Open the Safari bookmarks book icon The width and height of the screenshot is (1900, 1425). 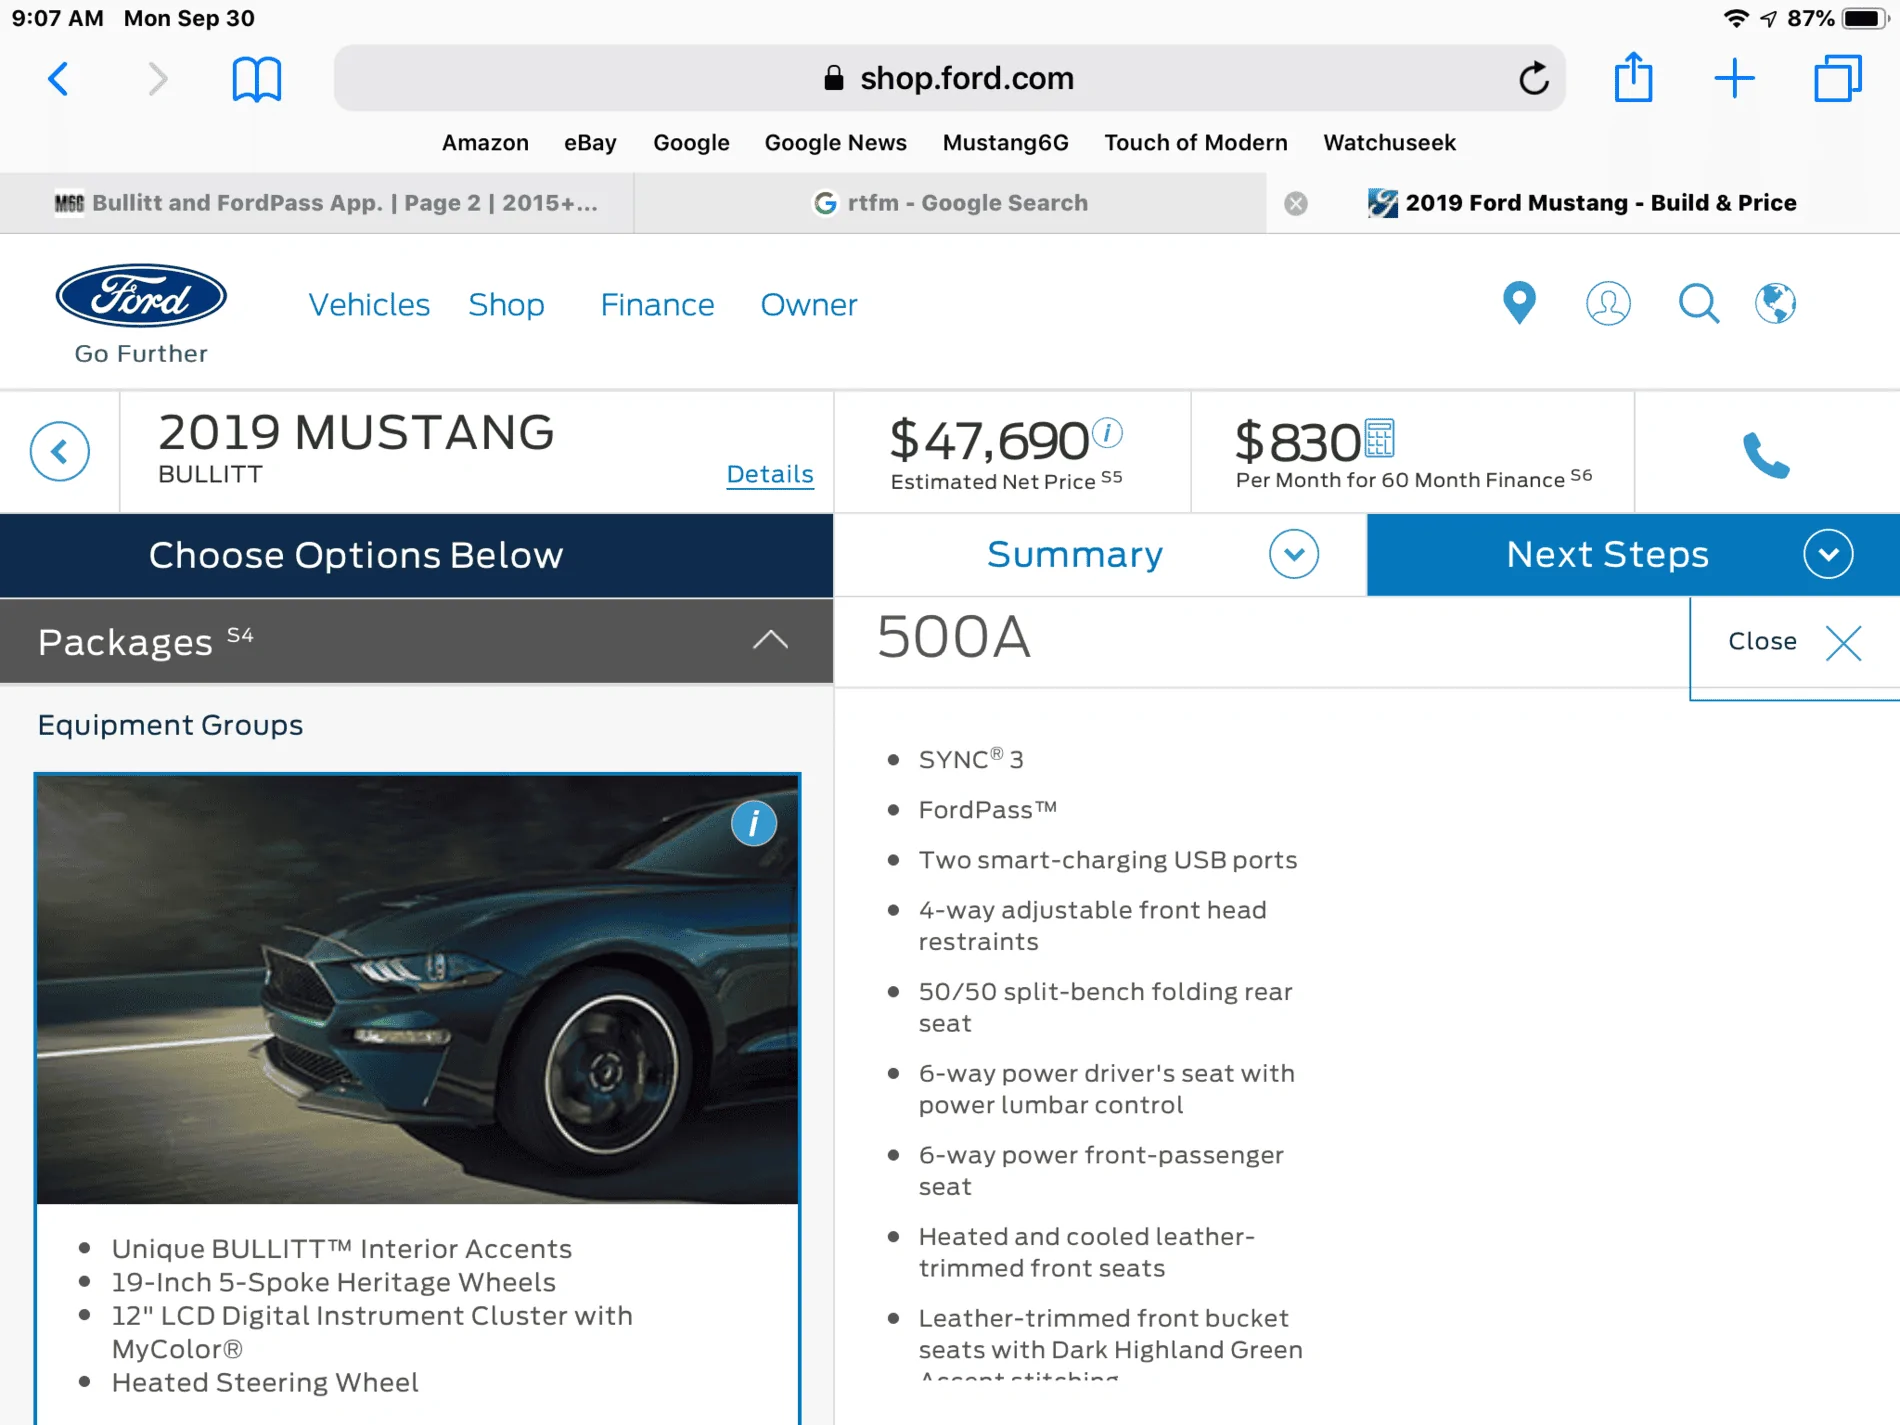257,78
